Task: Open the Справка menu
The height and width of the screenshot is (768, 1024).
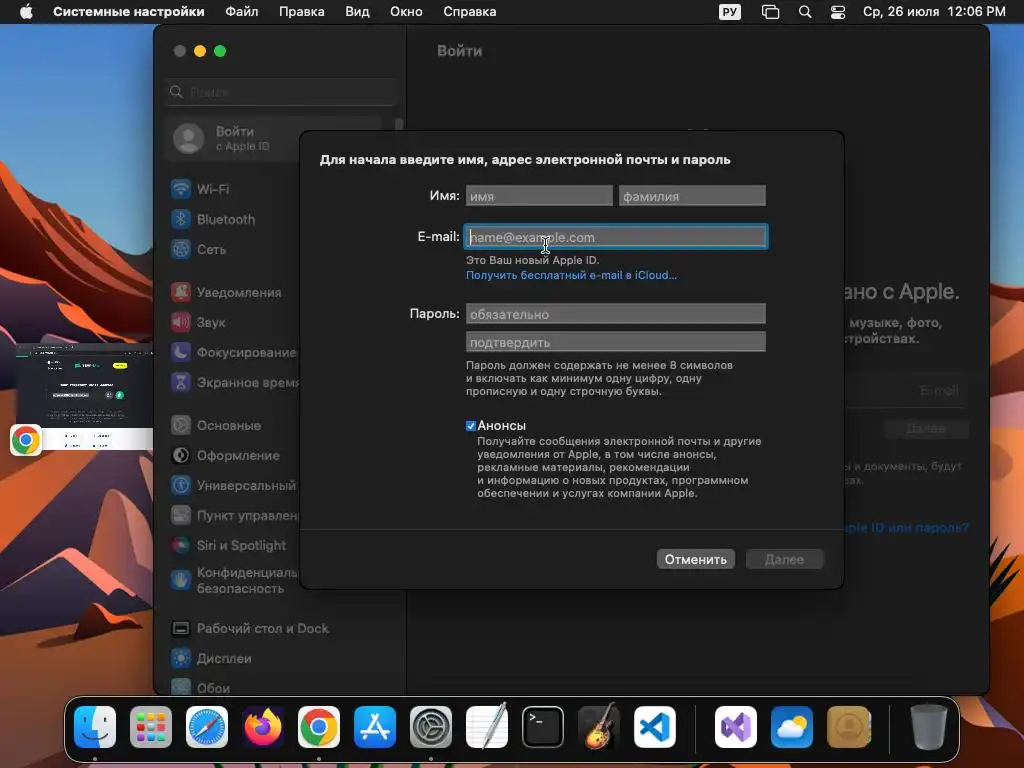Action: 470,12
